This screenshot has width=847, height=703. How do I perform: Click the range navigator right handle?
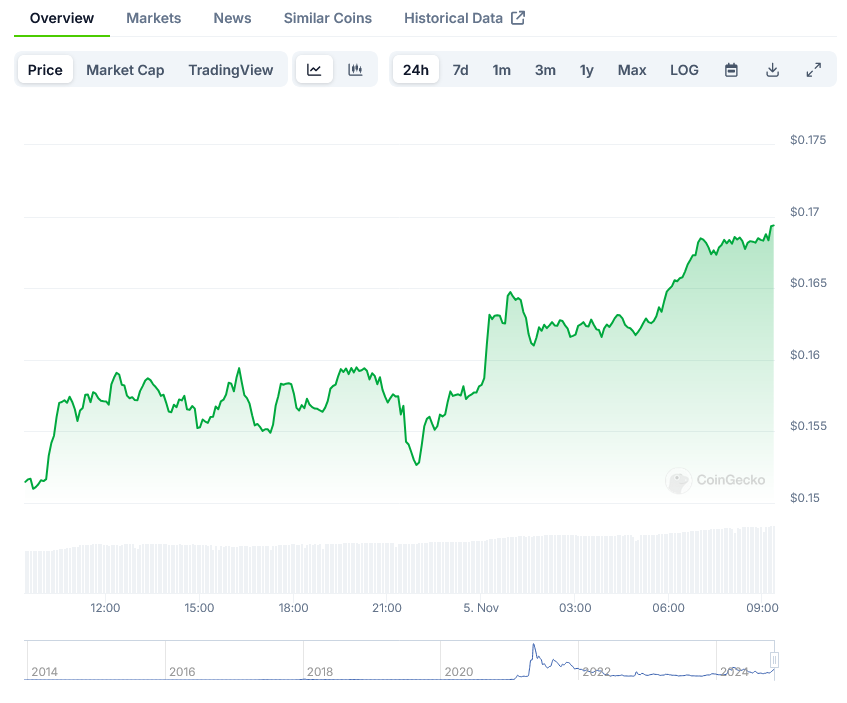coord(774,660)
